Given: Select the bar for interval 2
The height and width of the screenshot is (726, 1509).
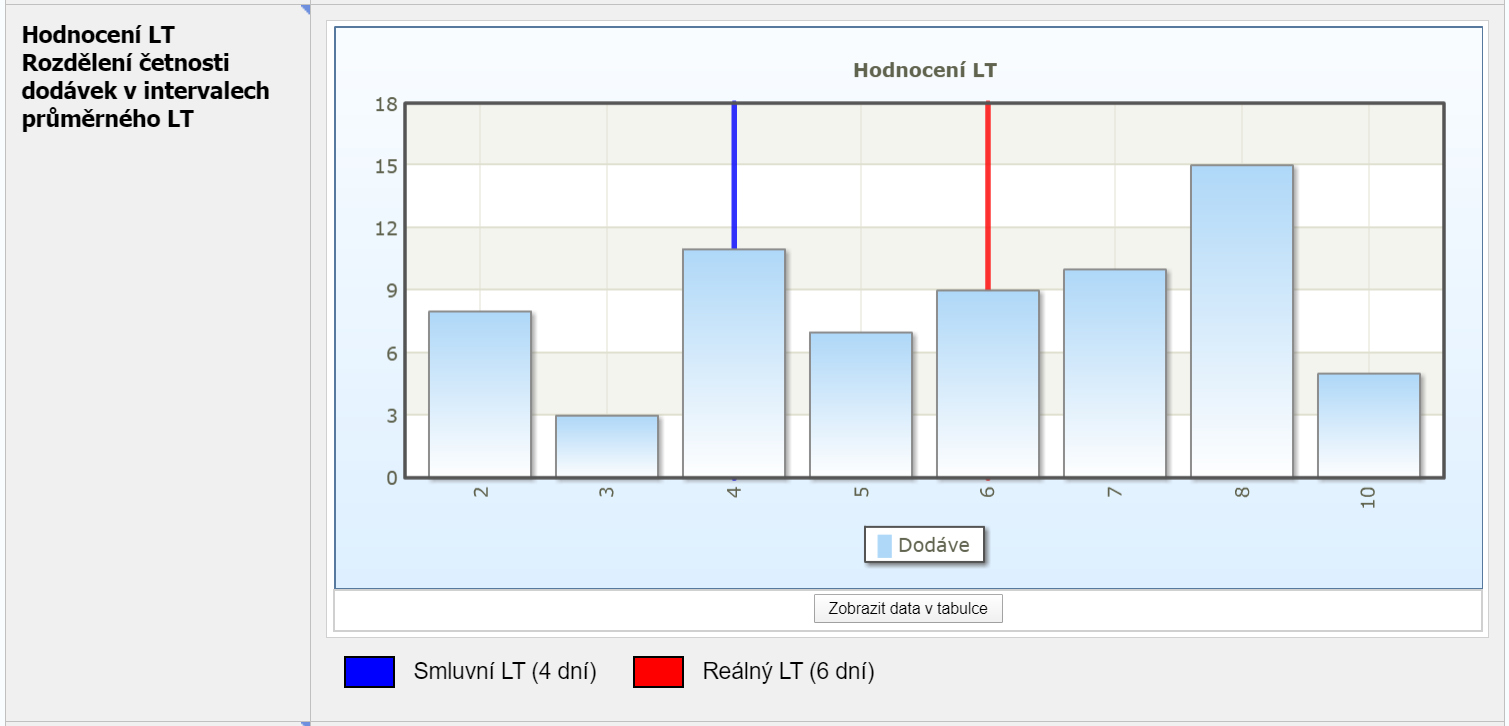Looking at the screenshot, I should point(480,394).
